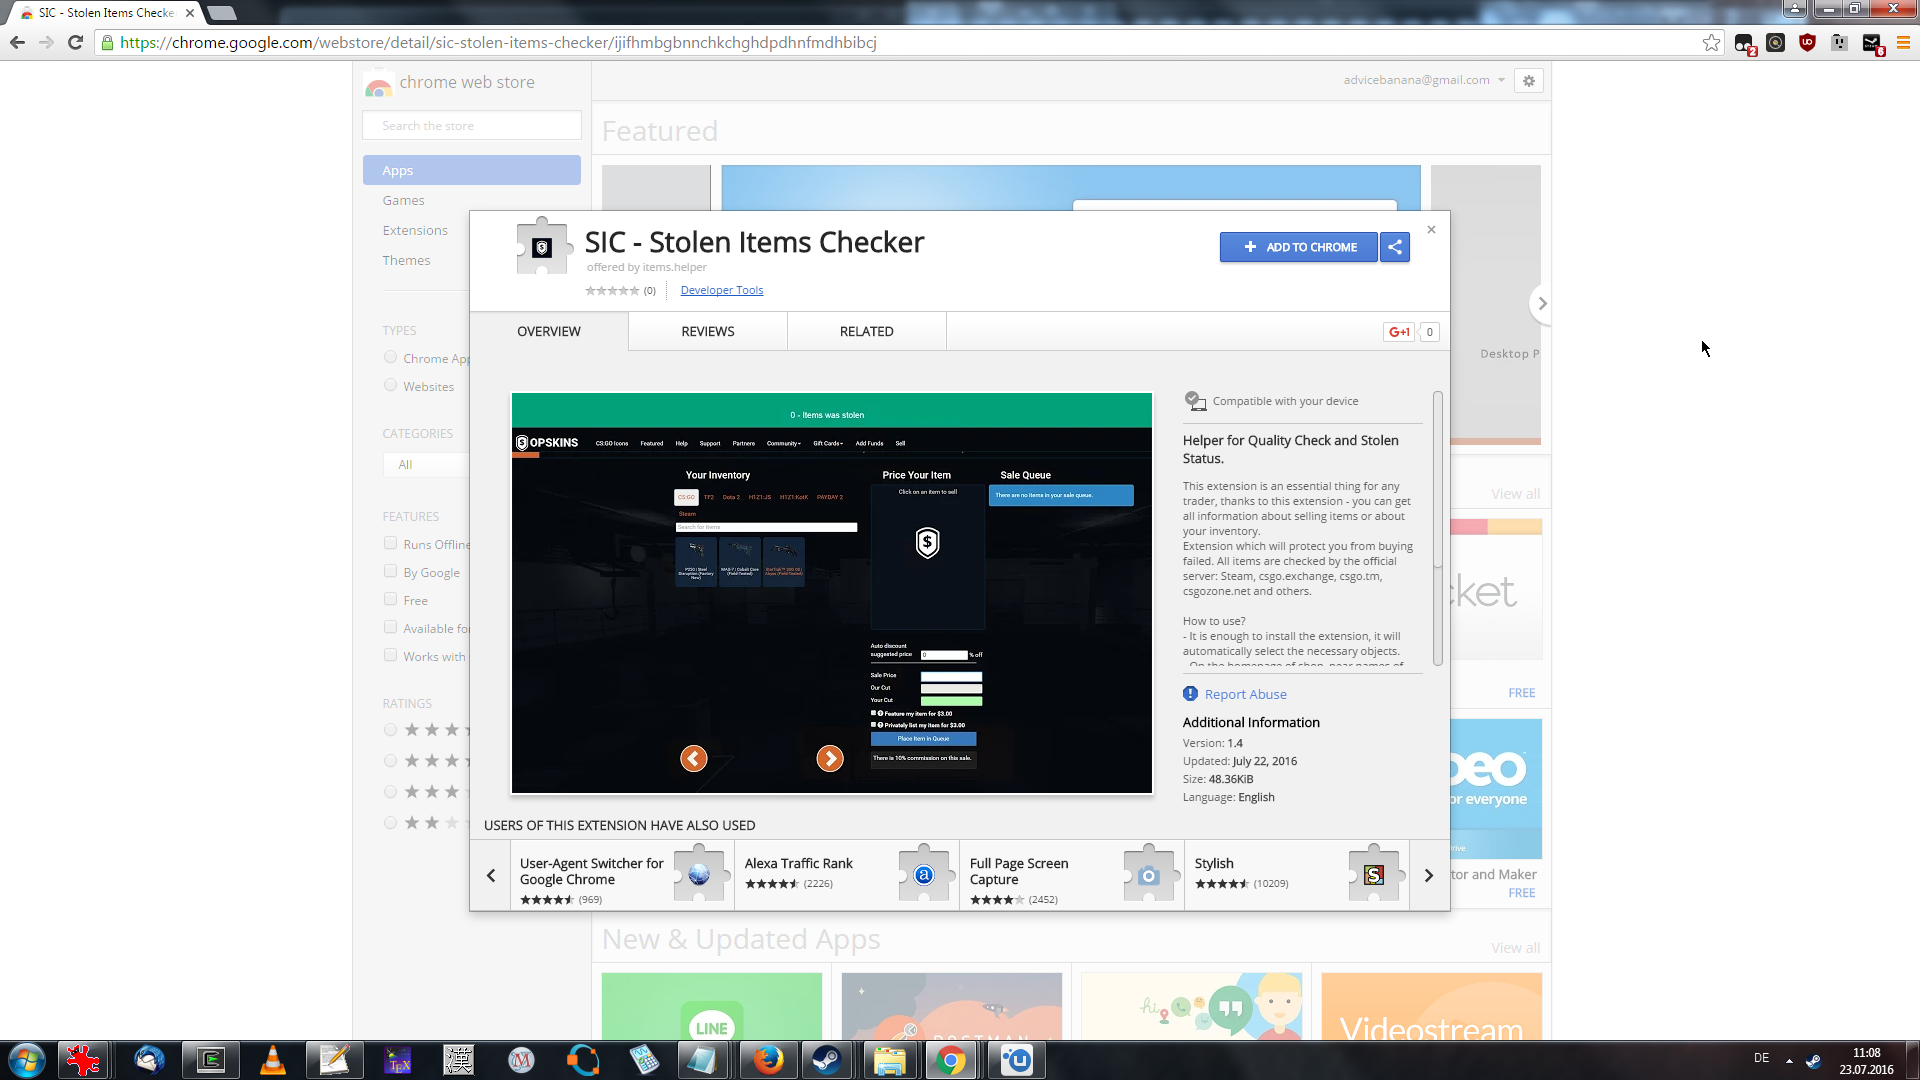Tick the Runs Offline checkbox
Screen dimensions: 1920x1080
[x=390, y=543]
